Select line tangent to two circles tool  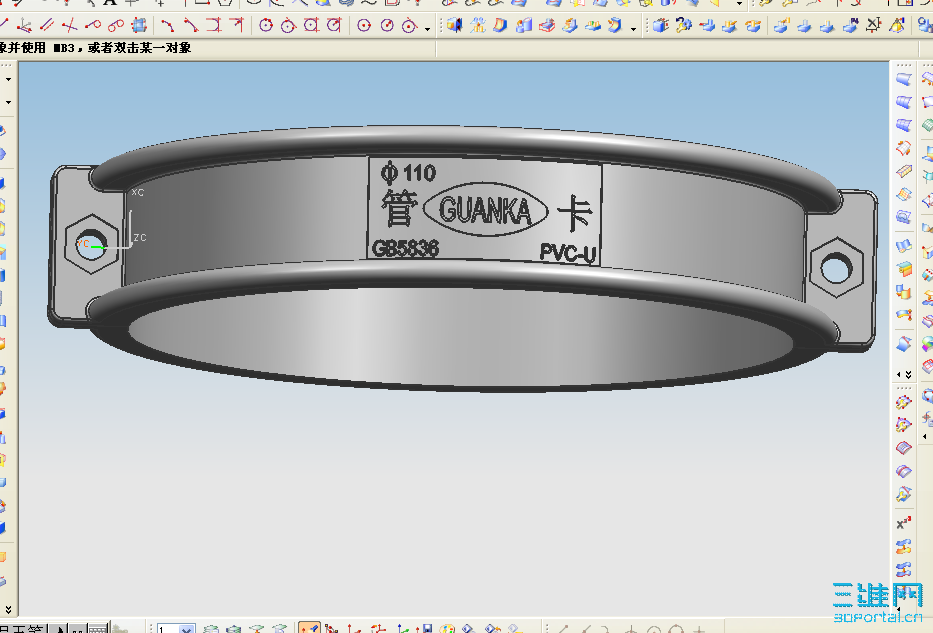[x=116, y=25]
